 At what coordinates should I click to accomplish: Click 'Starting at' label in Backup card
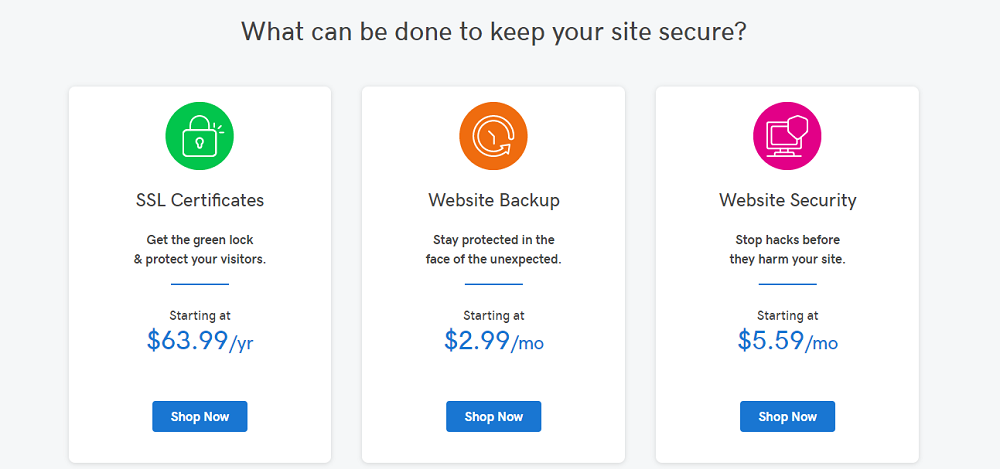(494, 315)
